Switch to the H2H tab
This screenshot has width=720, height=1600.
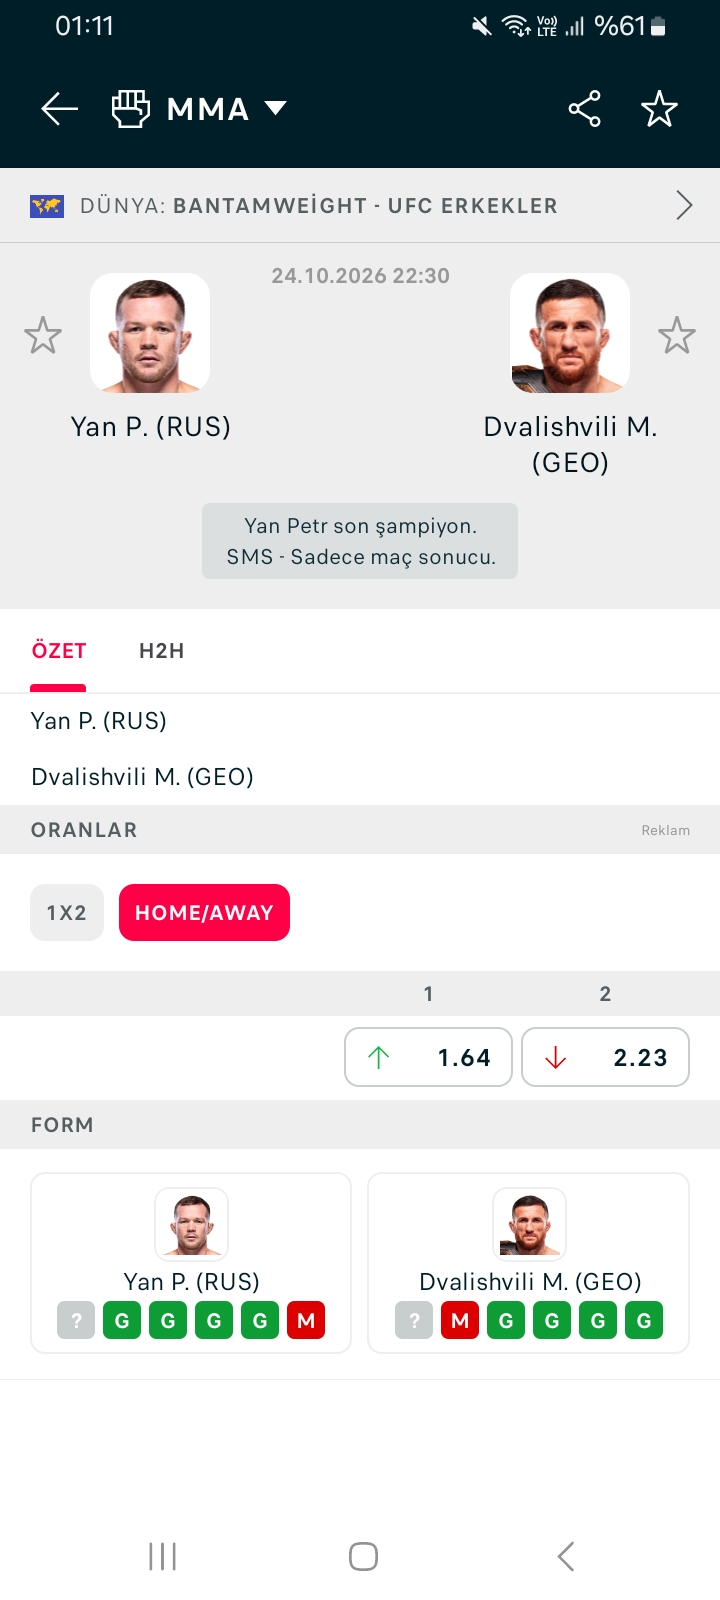coord(162,651)
